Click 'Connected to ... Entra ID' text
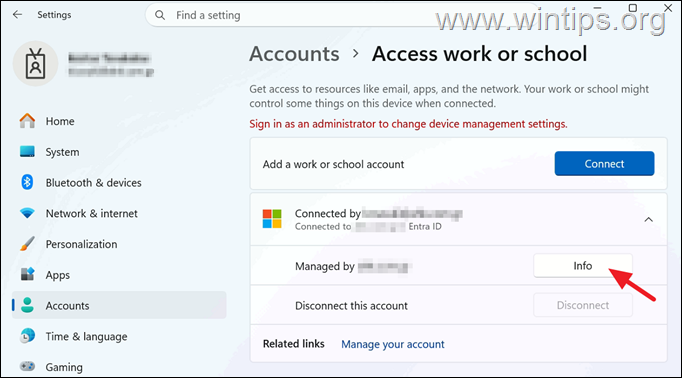 [x=368, y=226]
